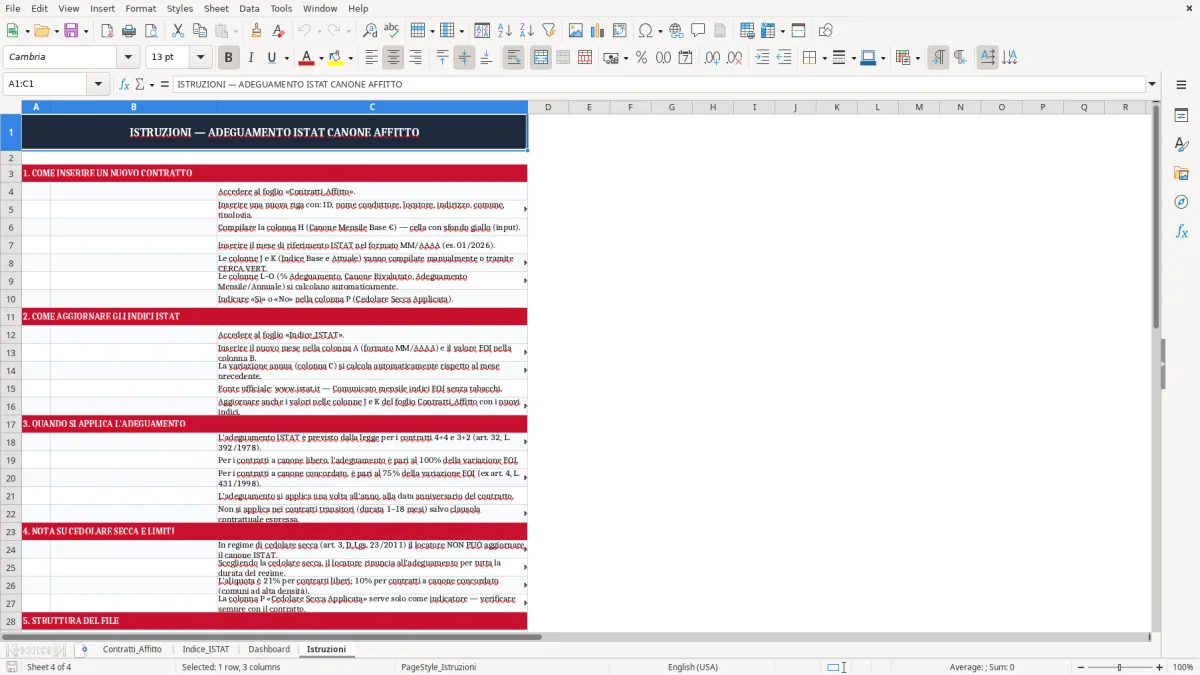Toggle Underline formatting

tap(271, 58)
